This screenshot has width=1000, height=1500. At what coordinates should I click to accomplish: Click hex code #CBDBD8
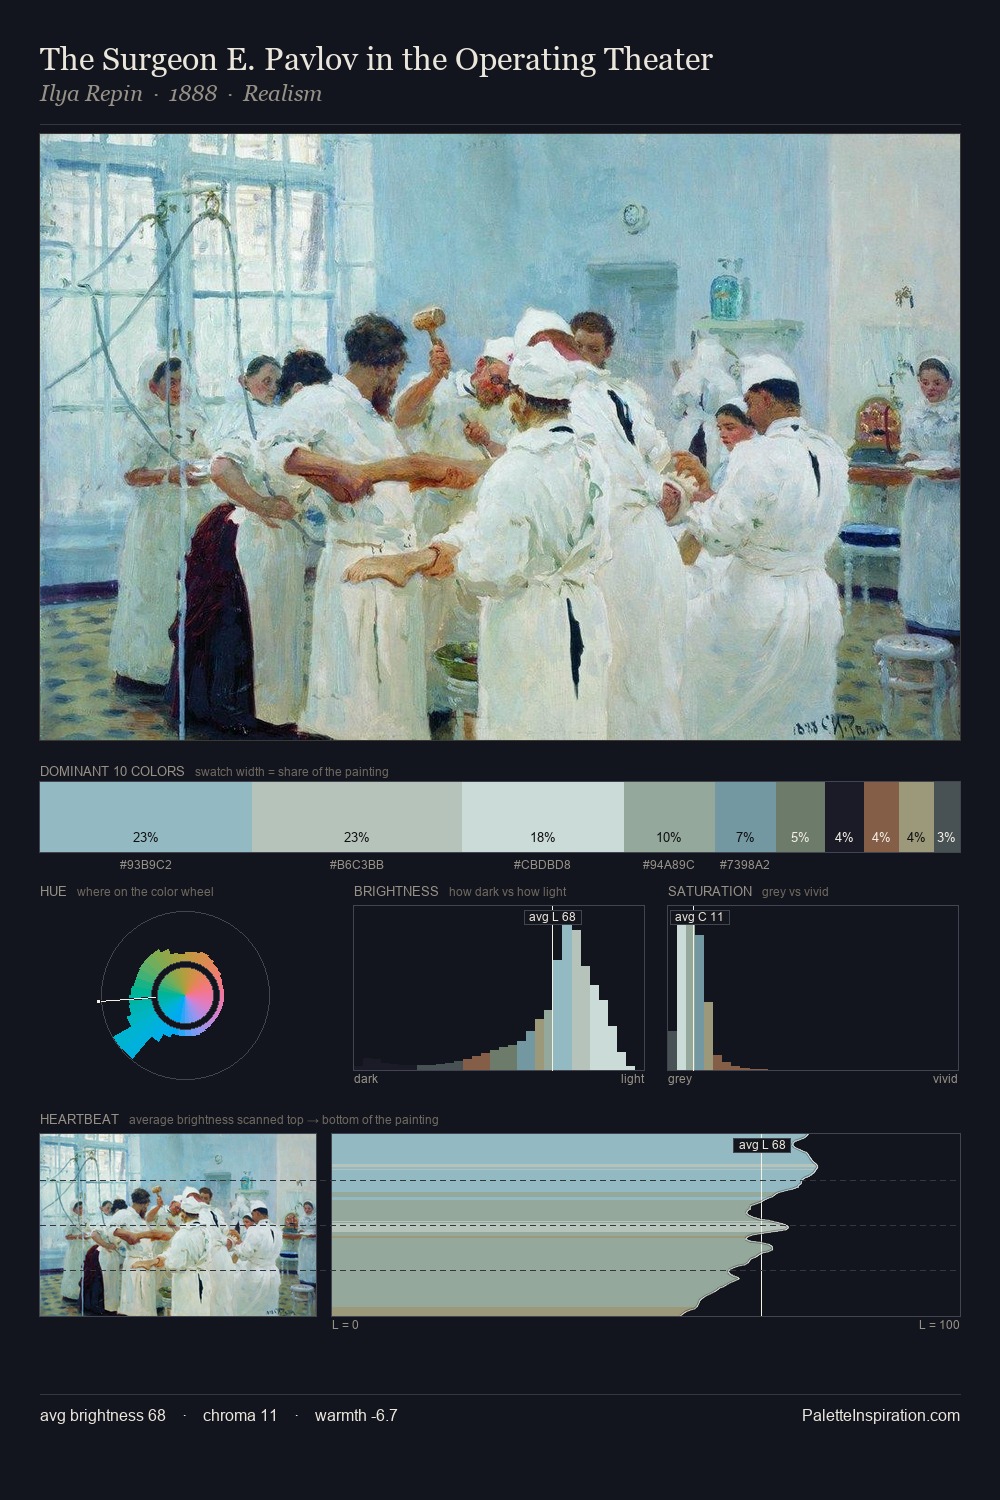542,865
